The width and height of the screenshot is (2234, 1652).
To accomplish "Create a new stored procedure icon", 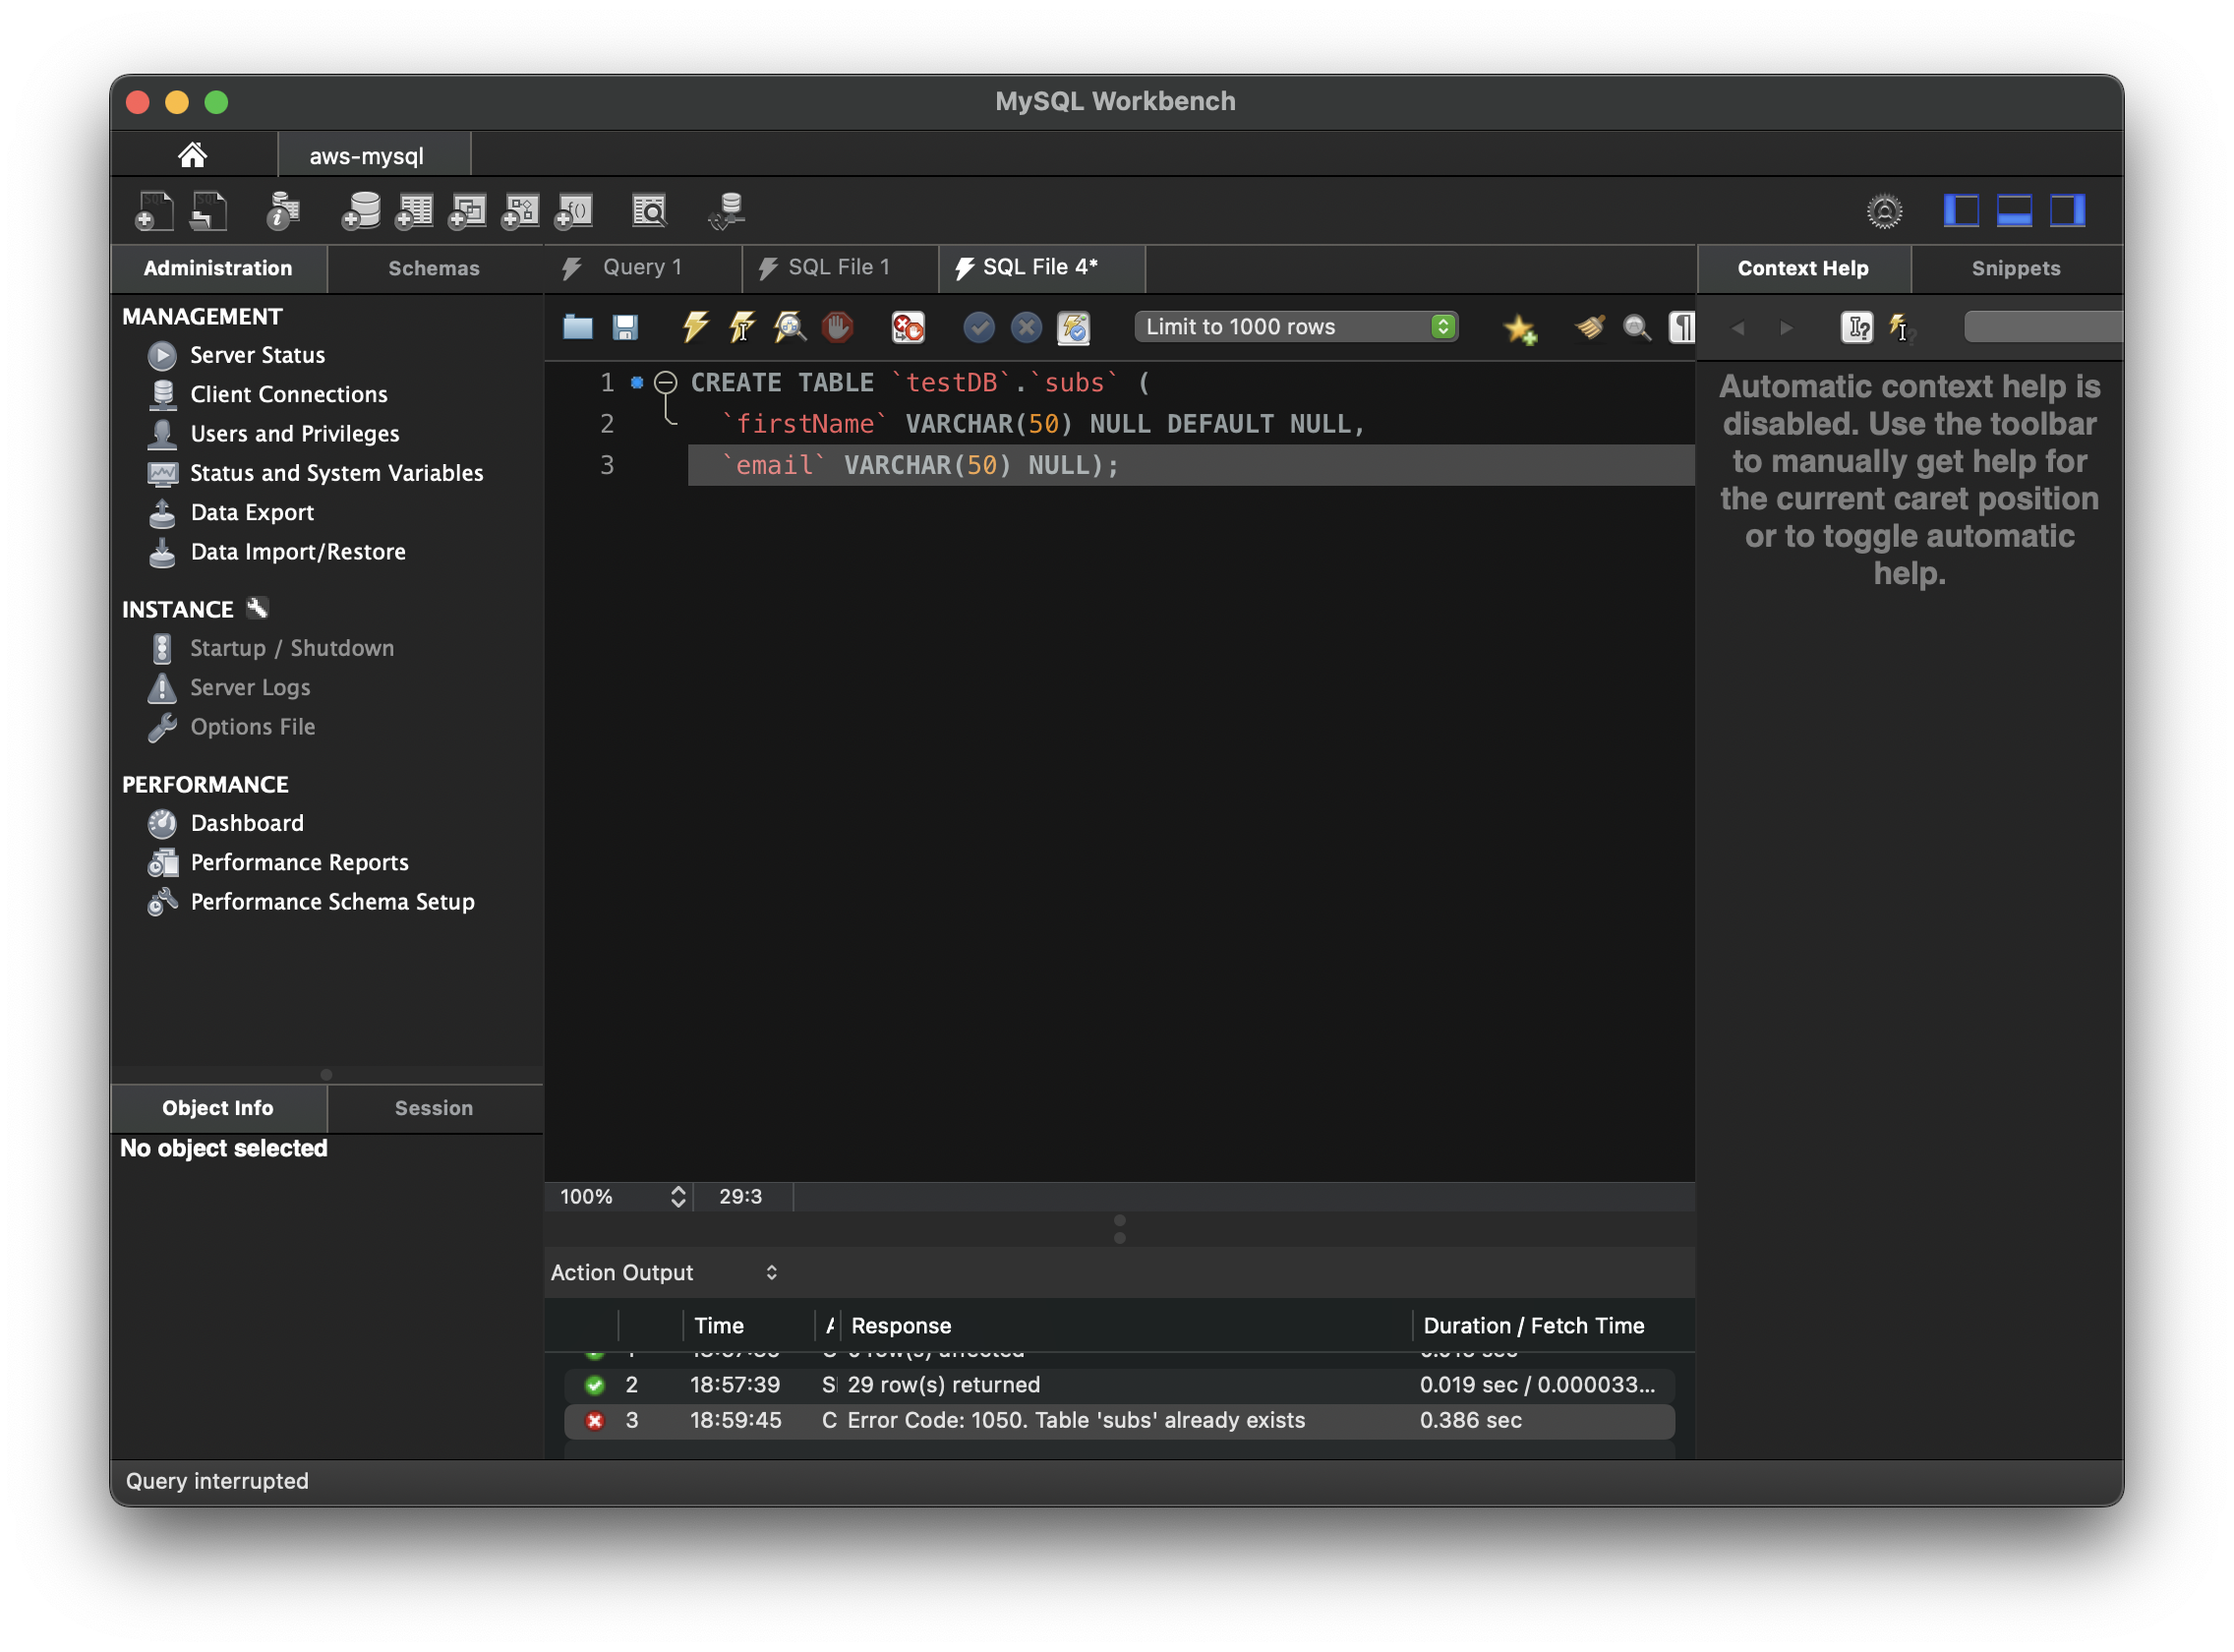I will point(520,211).
